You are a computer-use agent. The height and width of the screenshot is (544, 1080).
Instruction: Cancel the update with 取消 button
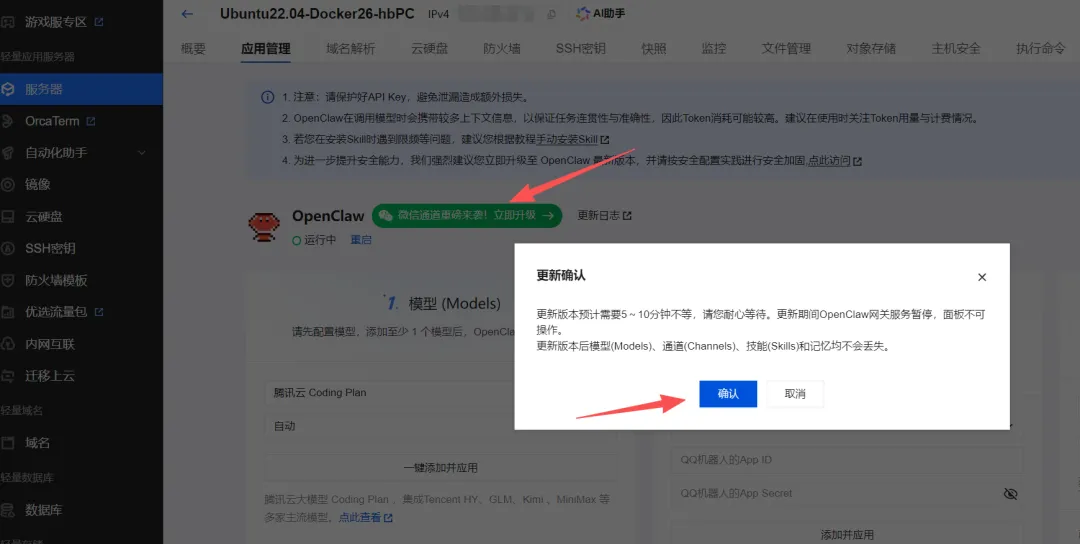point(795,394)
